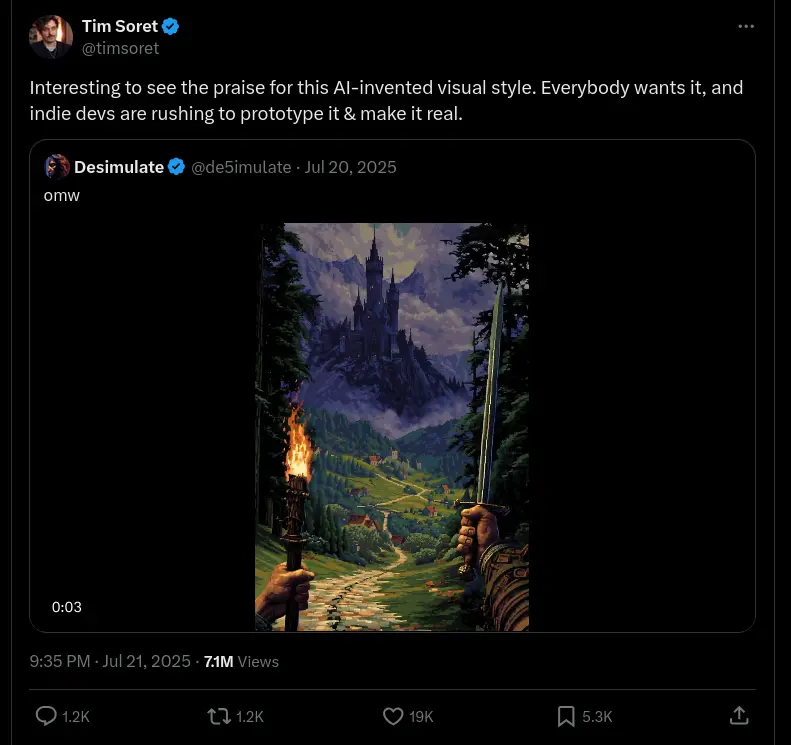This screenshot has width=791, height=745.
Task: Open Tim Soret display name link
Action: (119, 26)
